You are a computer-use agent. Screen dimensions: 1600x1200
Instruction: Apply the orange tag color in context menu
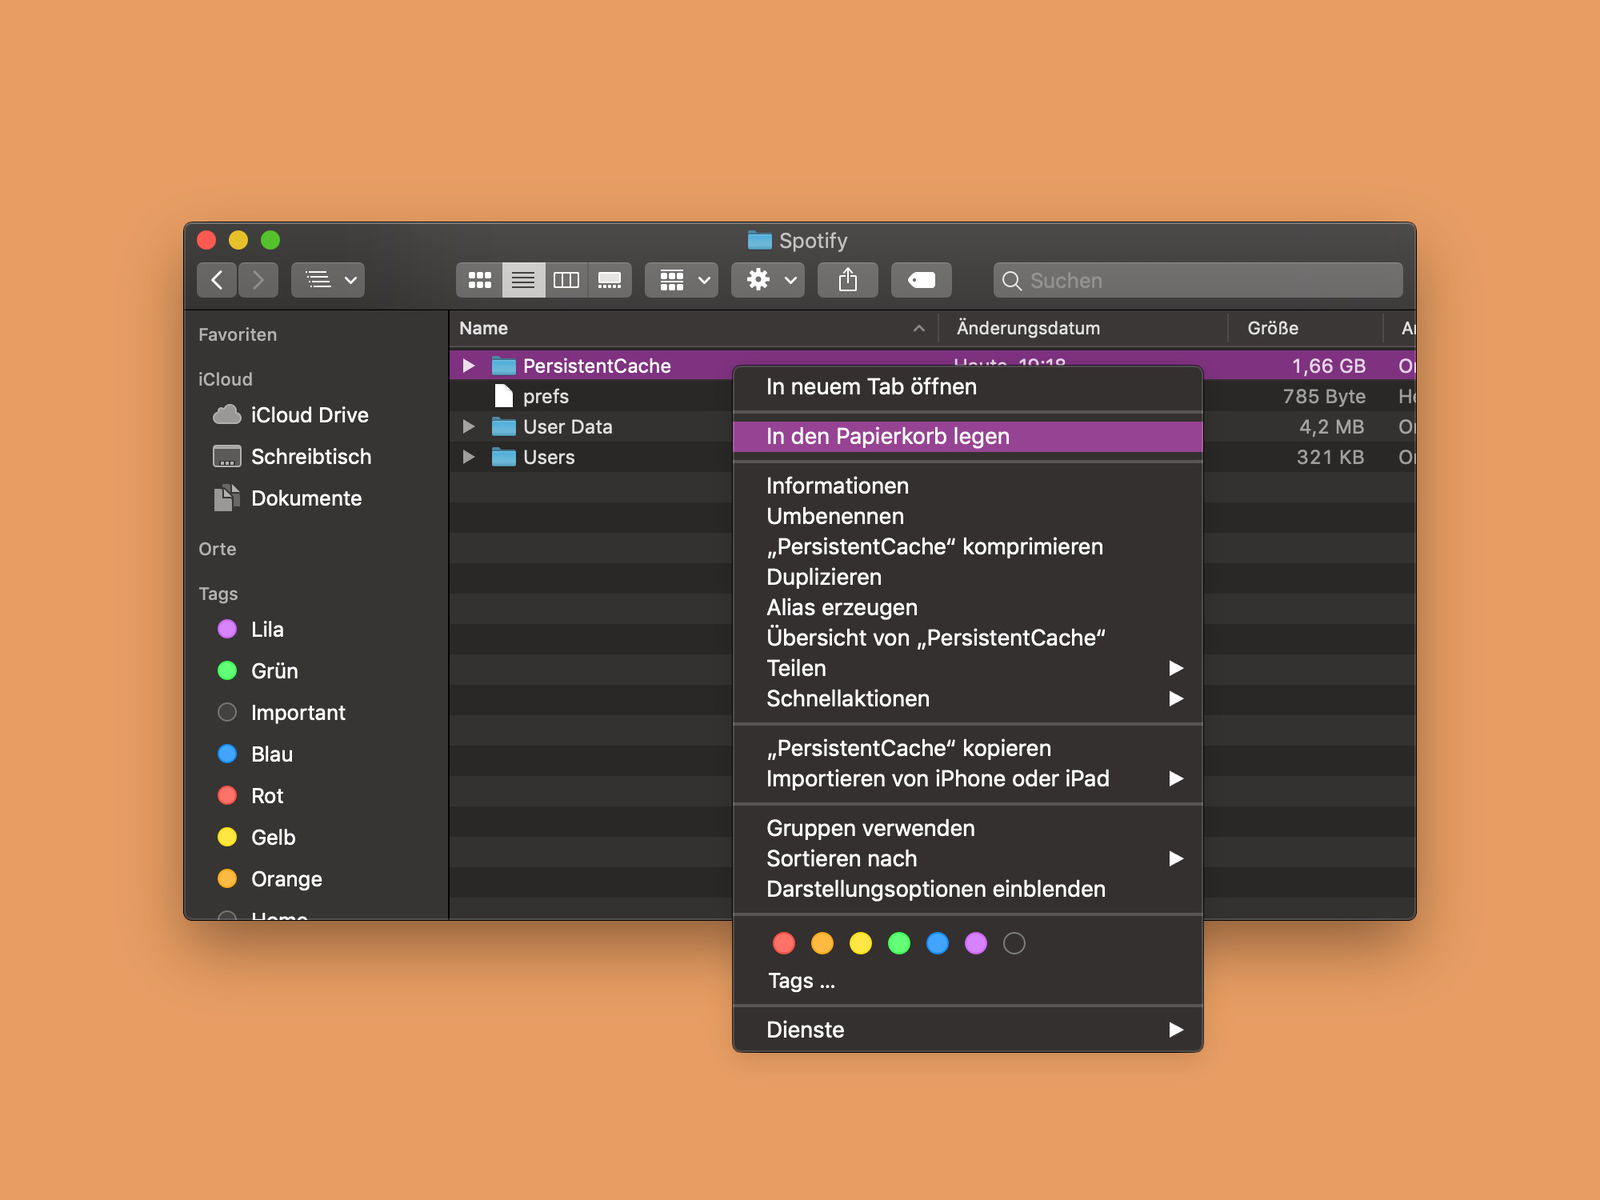click(x=822, y=943)
